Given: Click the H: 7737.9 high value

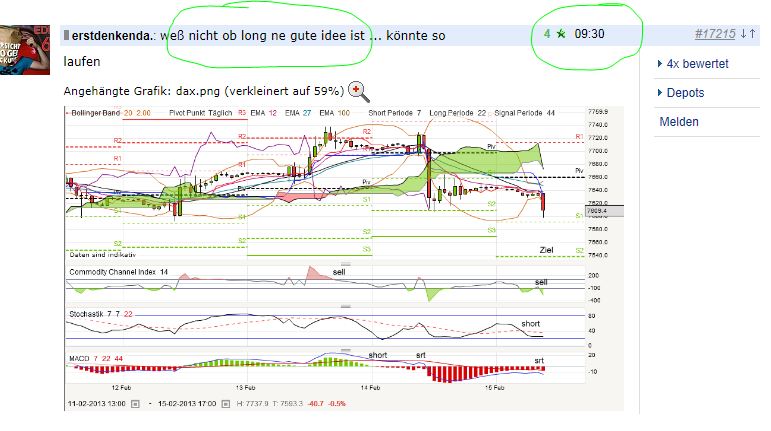Looking at the screenshot, I should coord(252,403).
